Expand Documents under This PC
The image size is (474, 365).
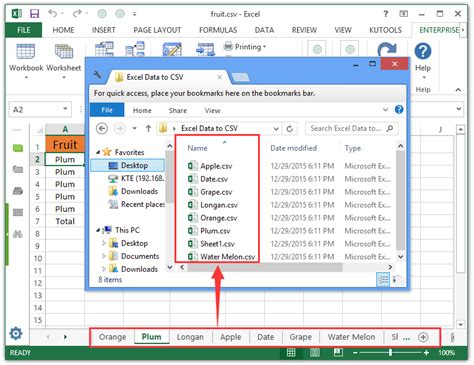[104, 256]
